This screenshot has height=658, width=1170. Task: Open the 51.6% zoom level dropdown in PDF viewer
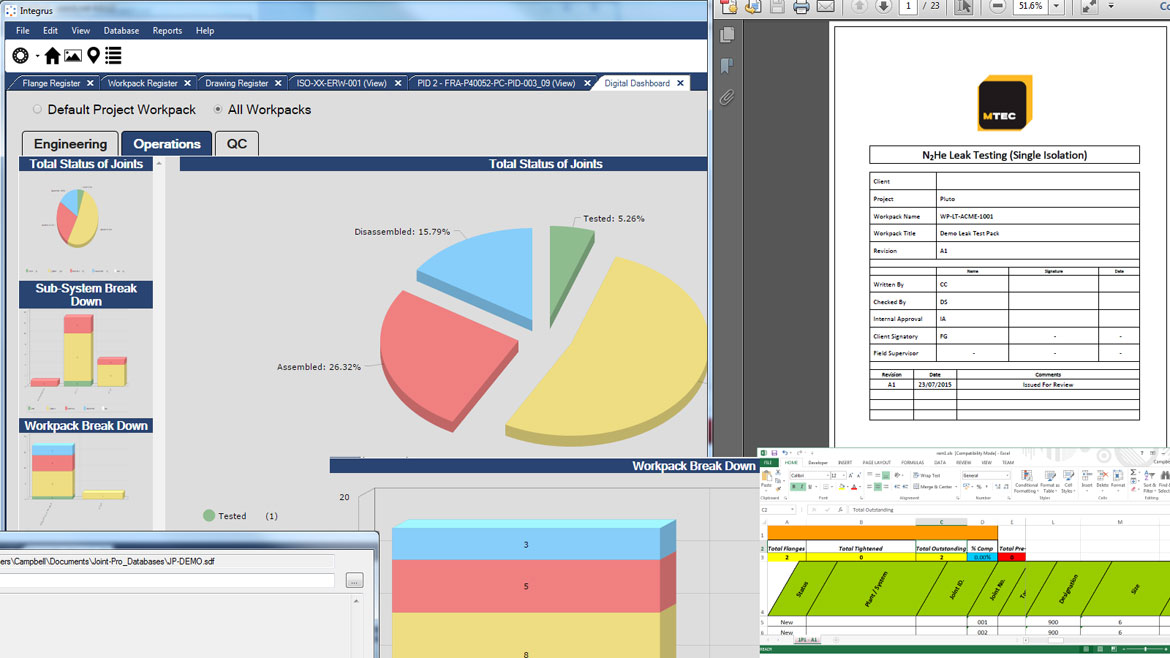(1057, 7)
